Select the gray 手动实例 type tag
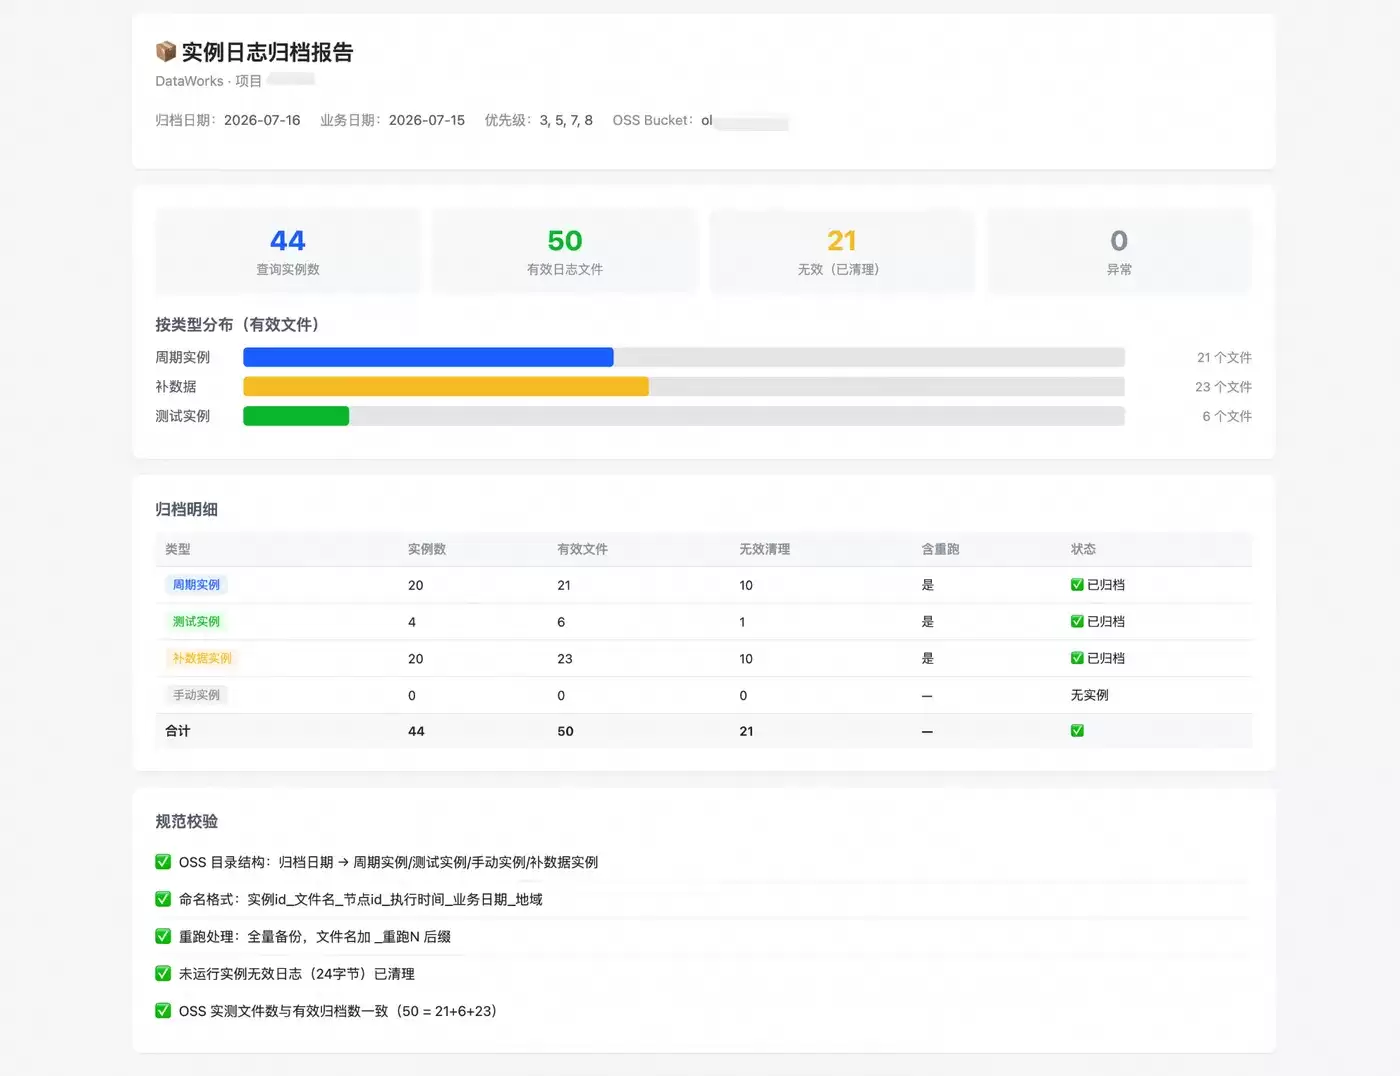Image resolution: width=1400 pixels, height=1076 pixels. (196, 695)
